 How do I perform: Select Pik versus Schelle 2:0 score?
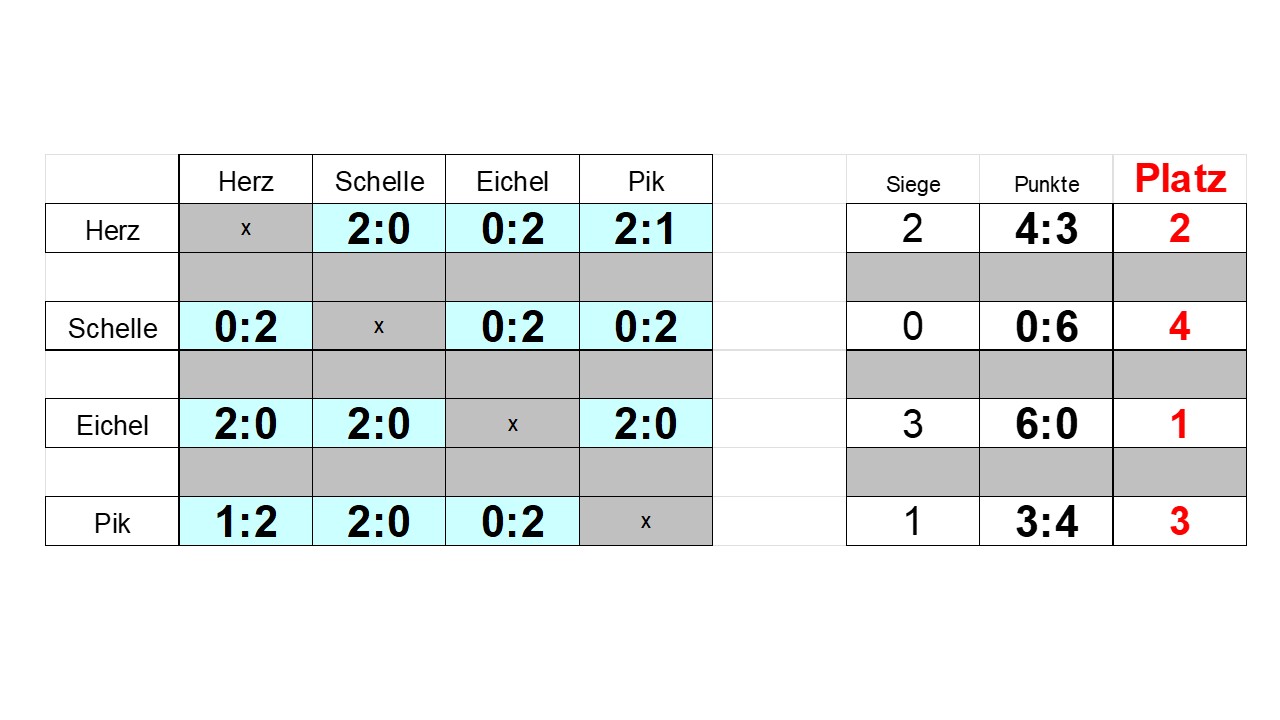tap(379, 521)
